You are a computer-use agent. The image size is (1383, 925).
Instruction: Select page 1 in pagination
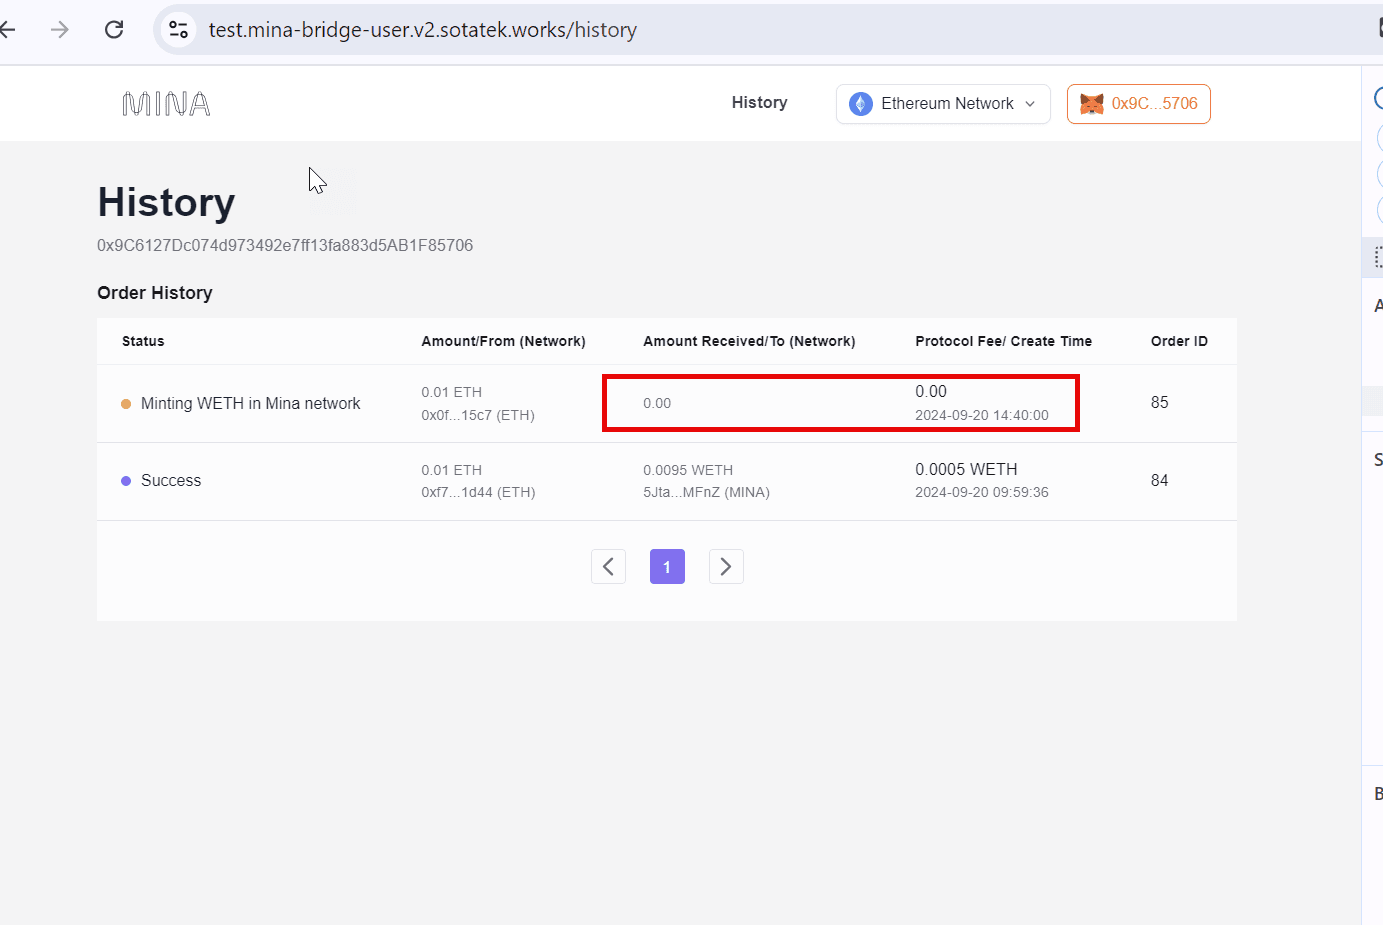click(667, 566)
